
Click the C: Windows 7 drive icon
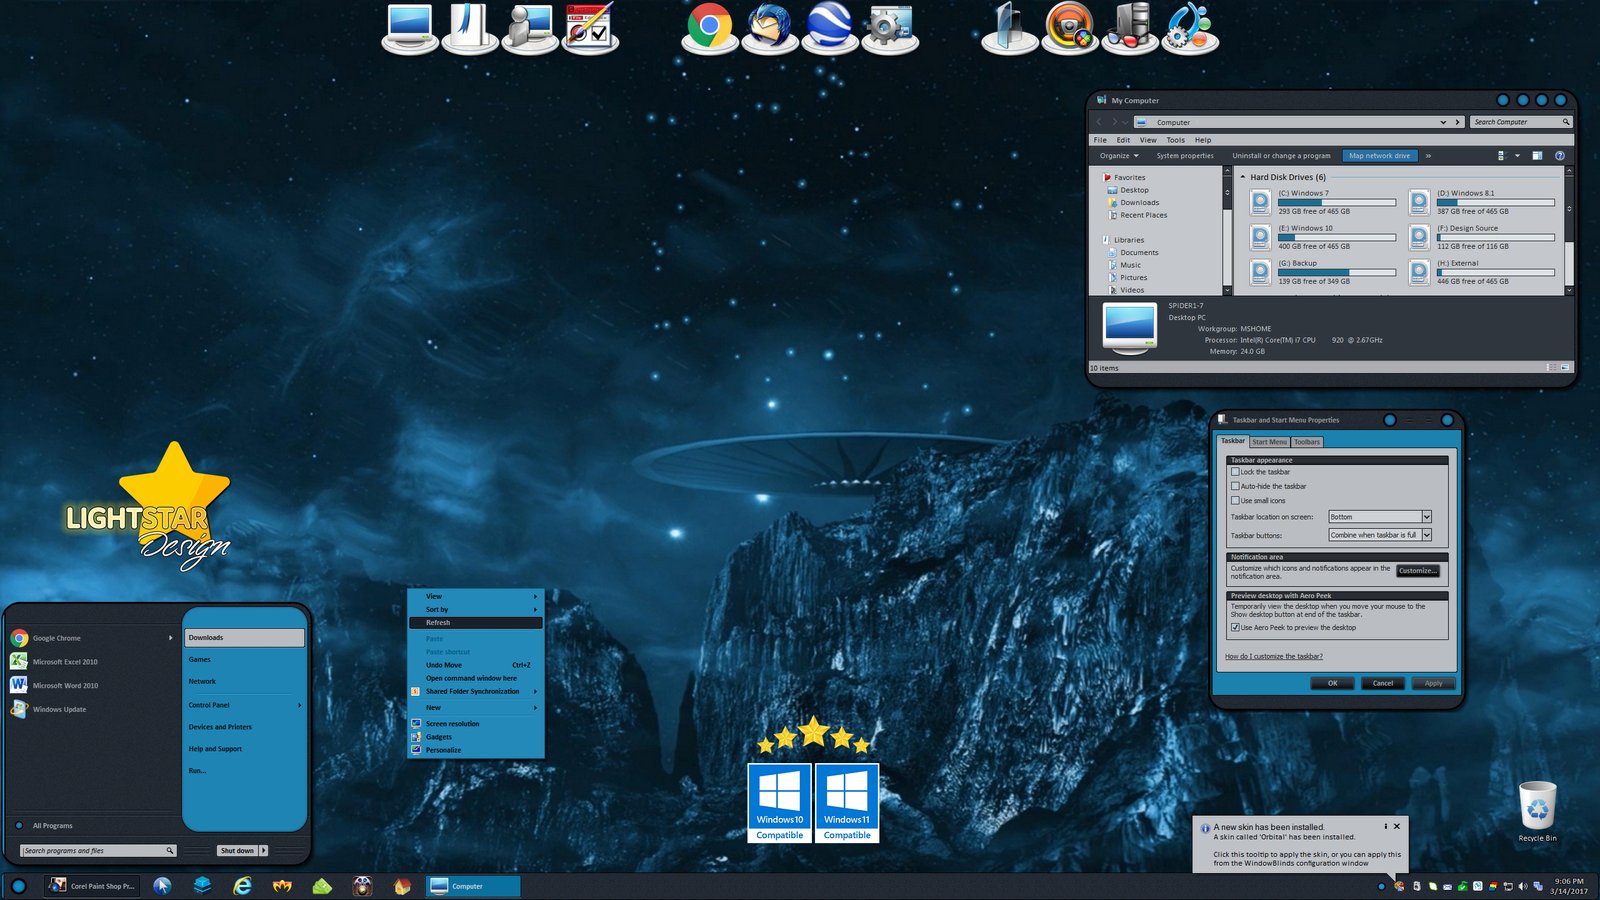click(1261, 203)
